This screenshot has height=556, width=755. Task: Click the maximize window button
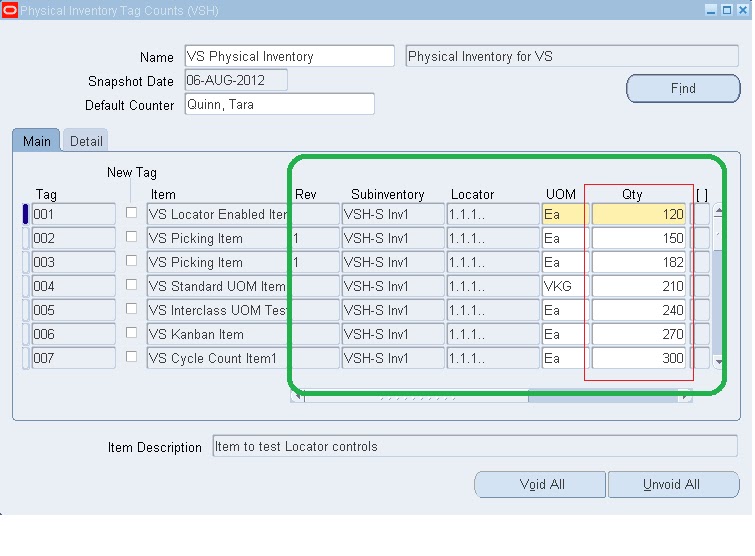pyautogui.click(x=727, y=10)
